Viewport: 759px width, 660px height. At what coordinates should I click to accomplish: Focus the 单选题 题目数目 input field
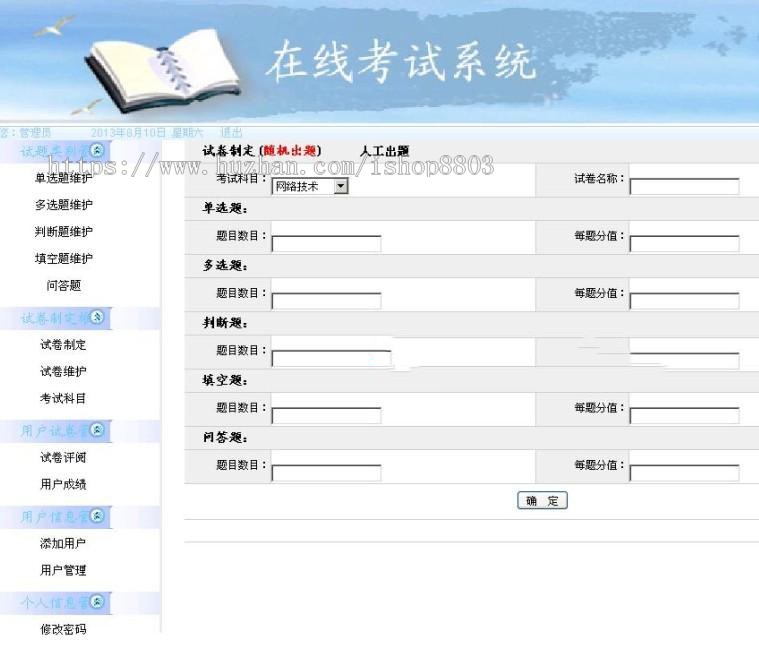point(327,244)
